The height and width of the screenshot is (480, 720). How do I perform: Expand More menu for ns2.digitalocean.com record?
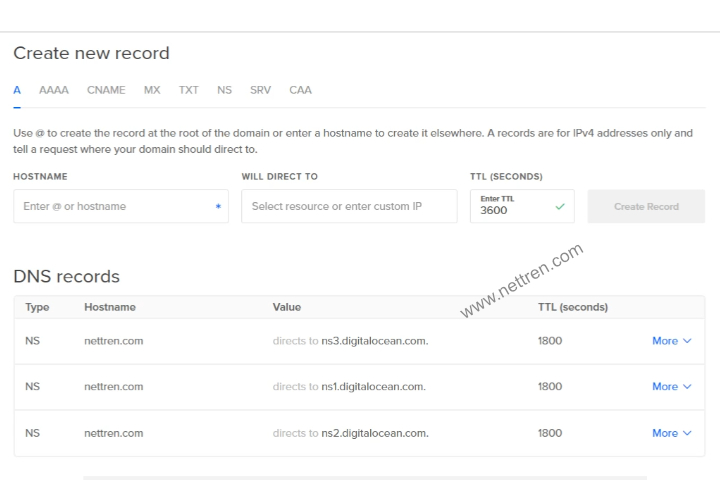pos(671,433)
